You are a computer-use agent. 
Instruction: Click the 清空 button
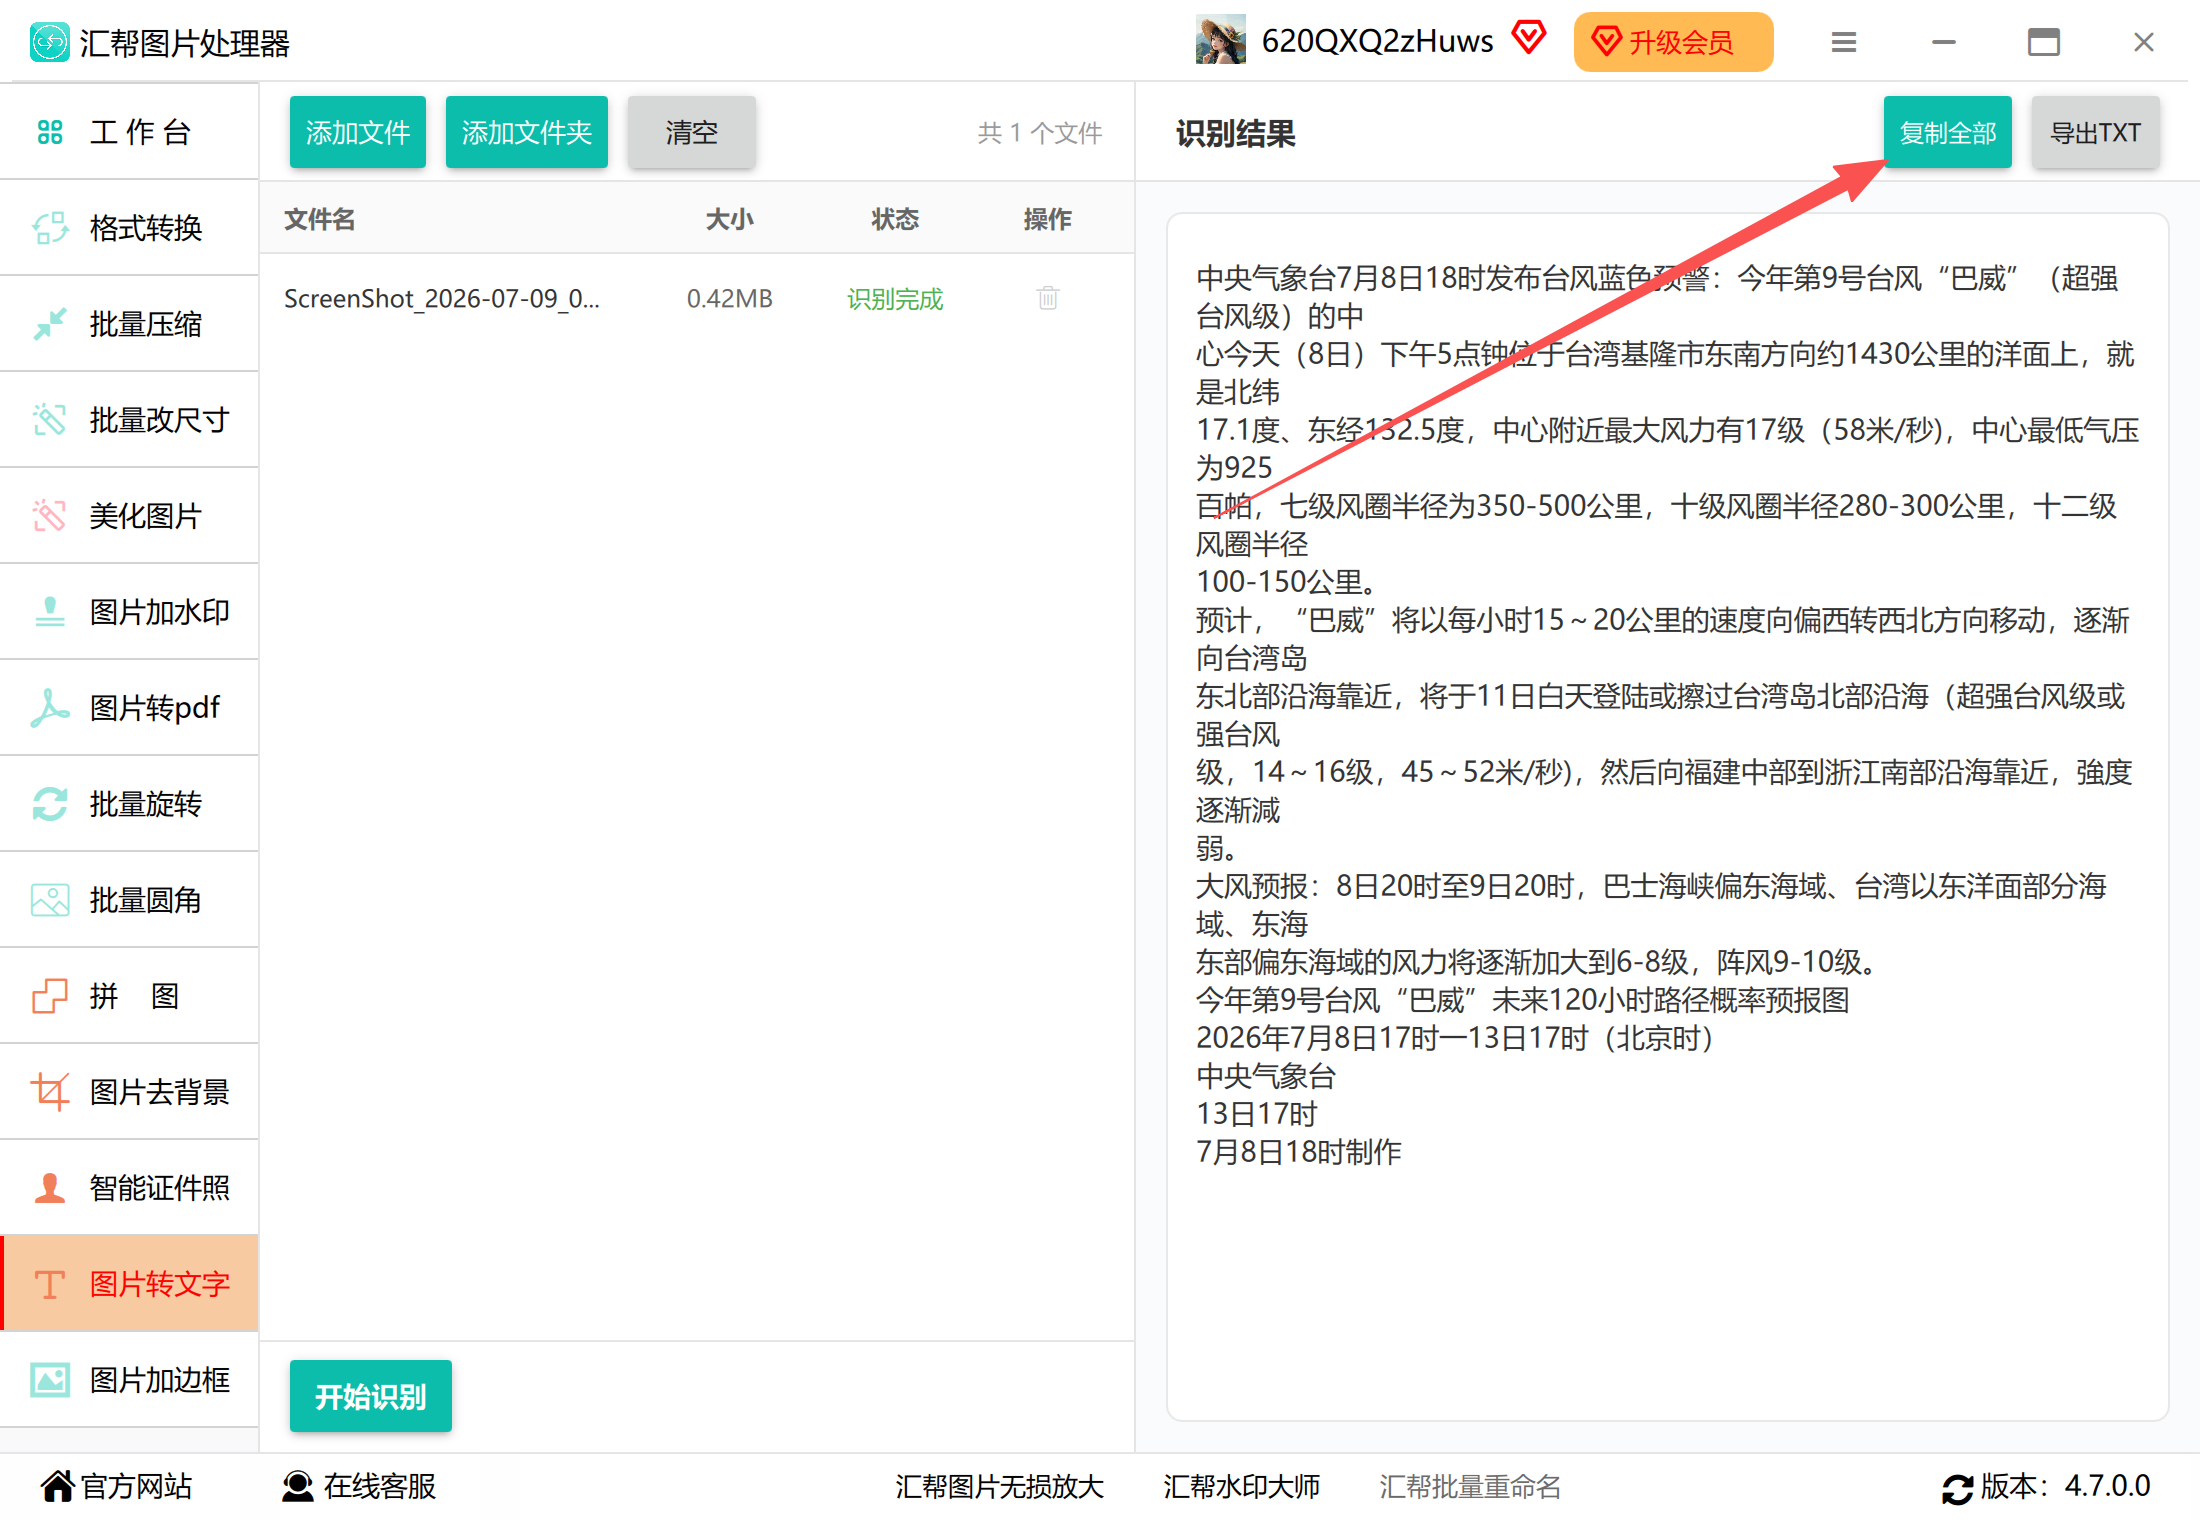pyautogui.click(x=692, y=132)
